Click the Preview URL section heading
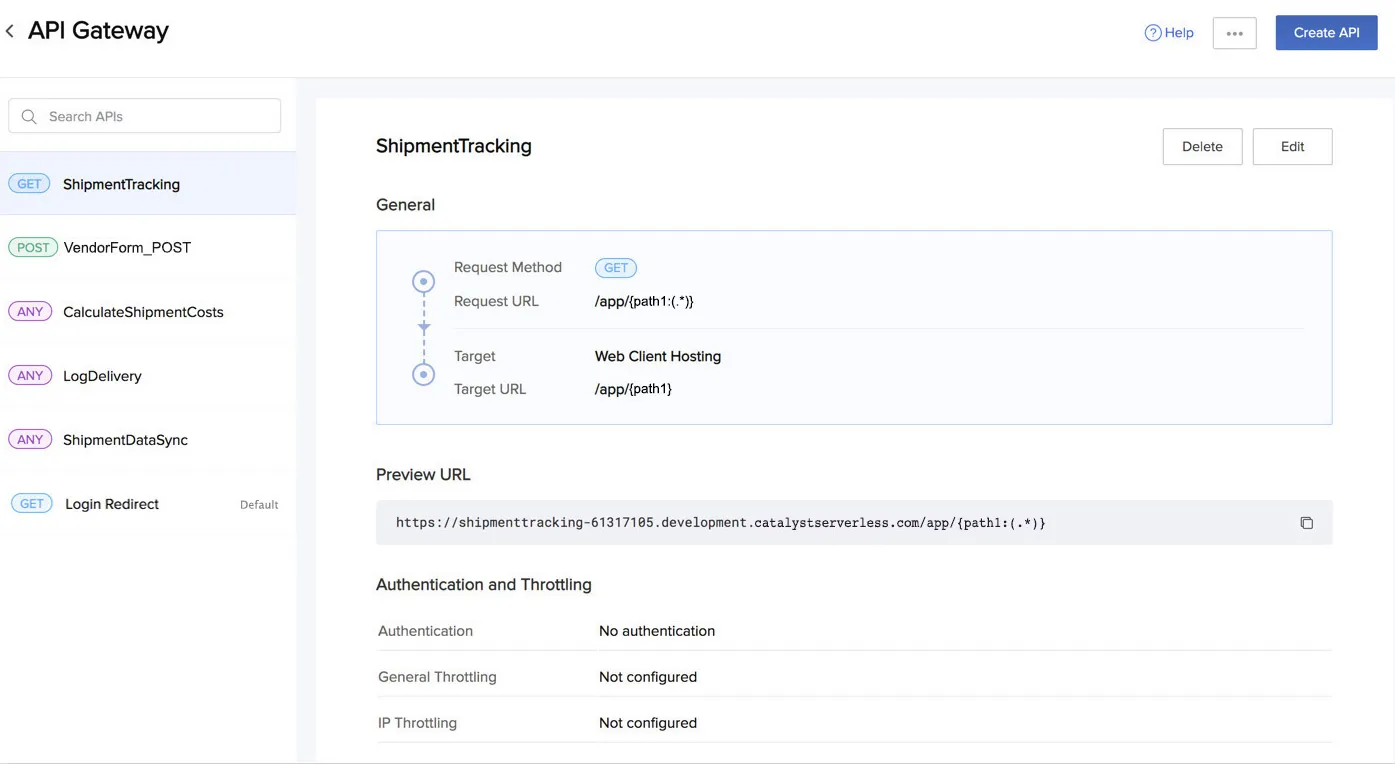This screenshot has height=764, width=1395. coord(423,475)
